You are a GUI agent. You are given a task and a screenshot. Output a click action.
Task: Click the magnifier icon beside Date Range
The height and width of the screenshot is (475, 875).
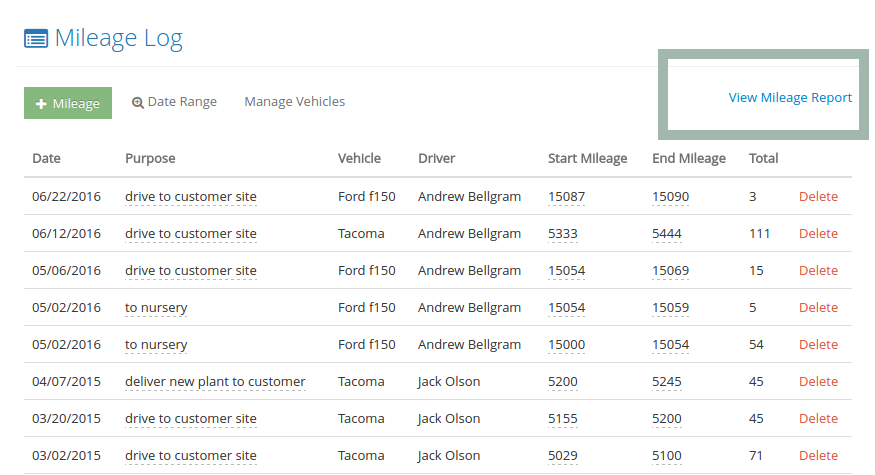(x=137, y=103)
